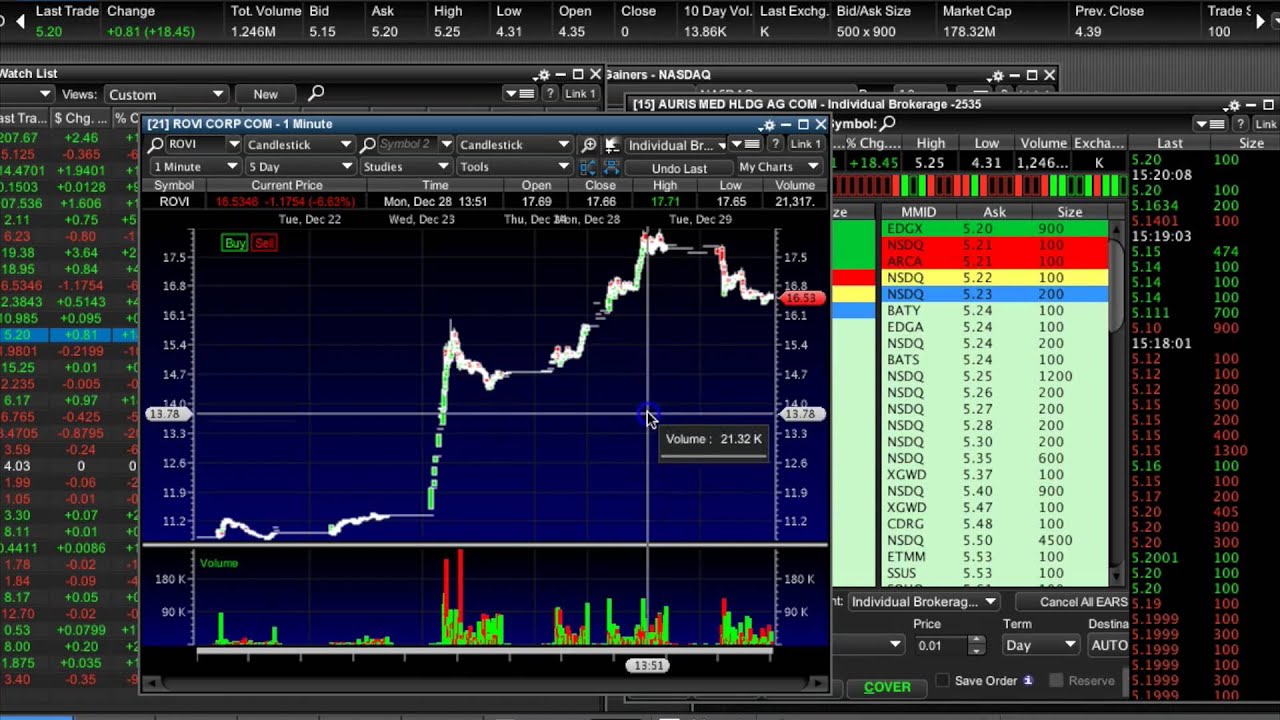Click Save Order info icon
Viewport: 1280px width, 720px height.
(1027, 681)
